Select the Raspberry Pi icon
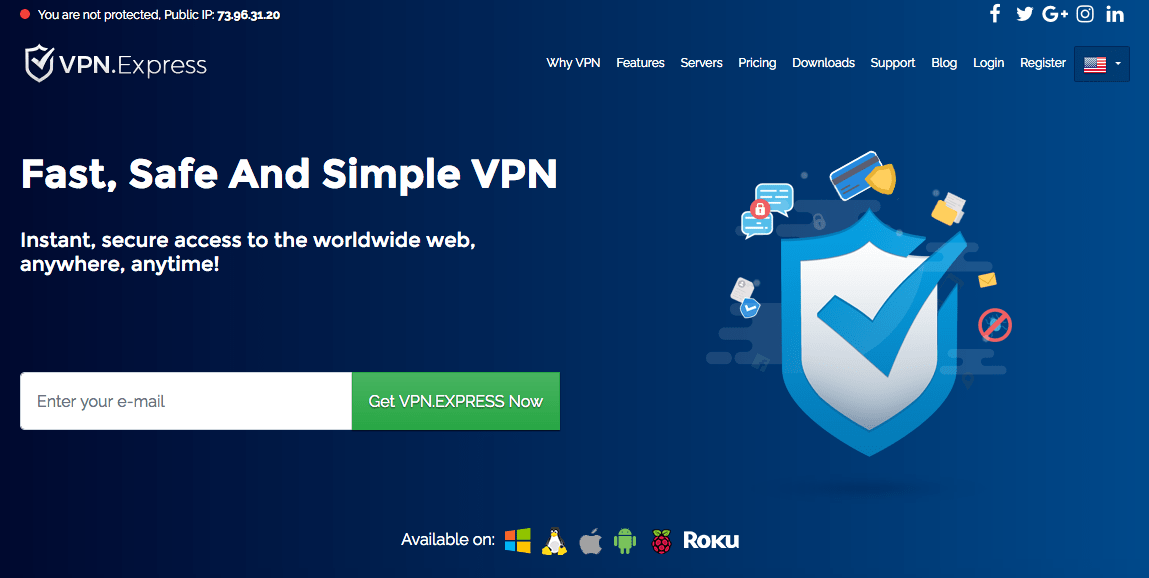 pos(662,541)
